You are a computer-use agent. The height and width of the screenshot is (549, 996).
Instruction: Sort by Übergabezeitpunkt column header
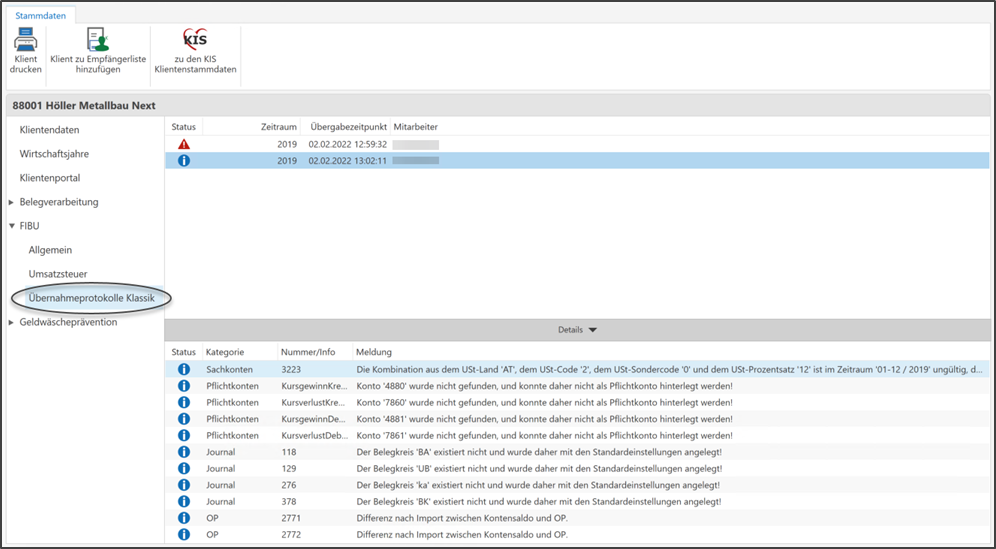pyautogui.click(x=347, y=127)
